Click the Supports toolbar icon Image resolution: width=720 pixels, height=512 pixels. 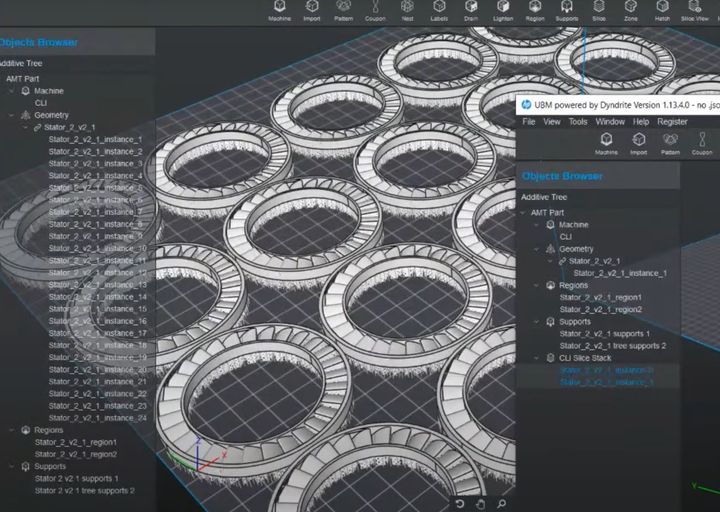tap(566, 8)
